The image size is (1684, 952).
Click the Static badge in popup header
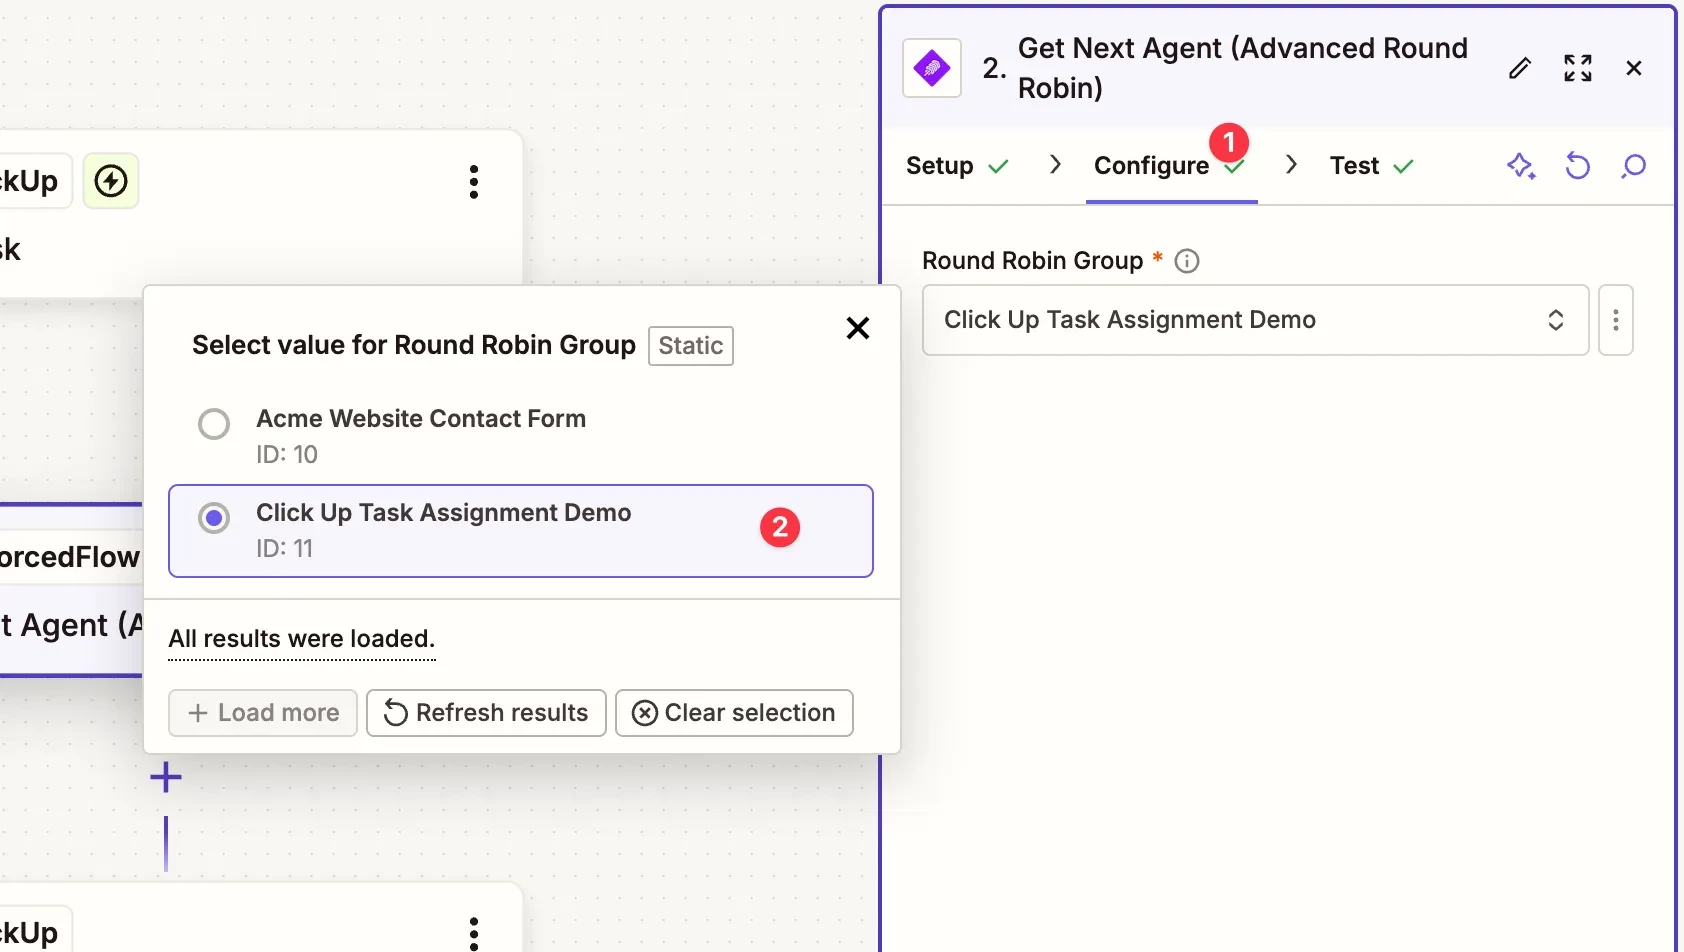tap(691, 346)
